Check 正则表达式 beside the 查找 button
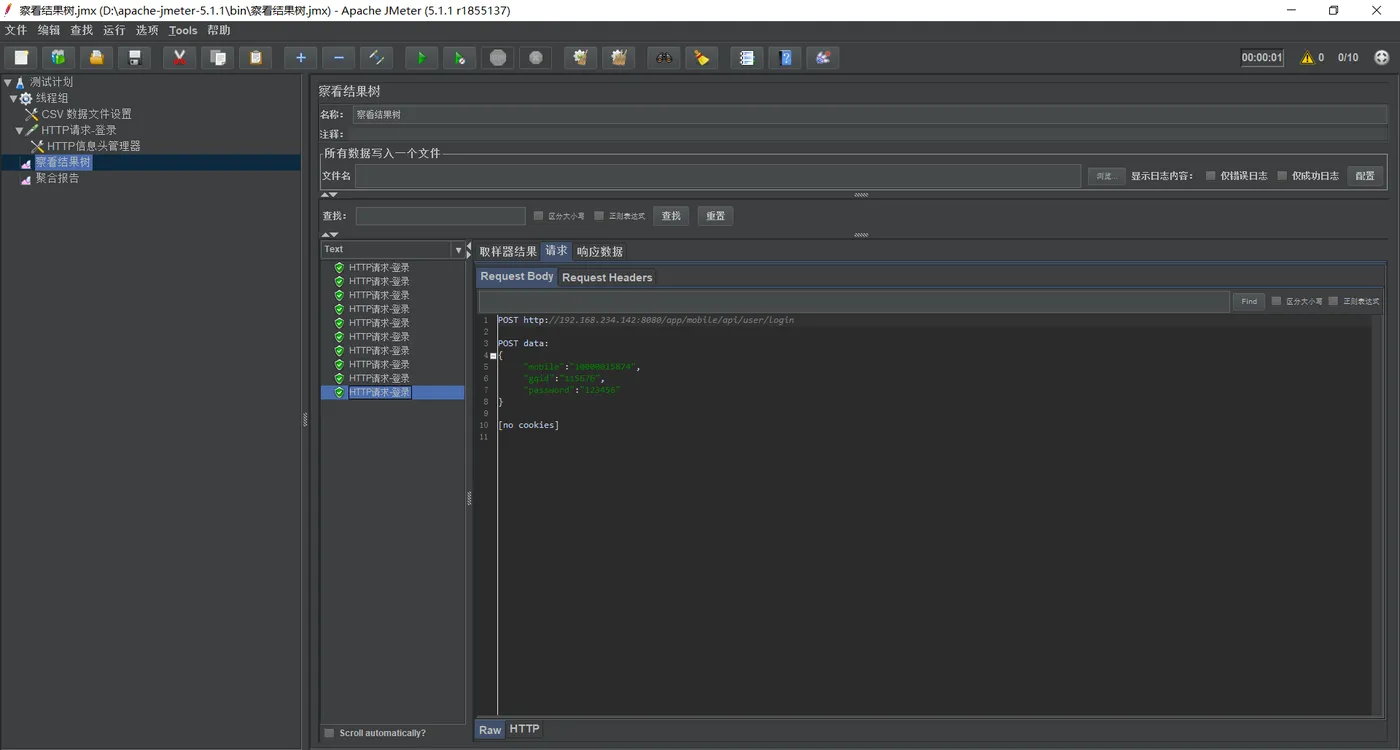1400x750 pixels. click(x=599, y=216)
